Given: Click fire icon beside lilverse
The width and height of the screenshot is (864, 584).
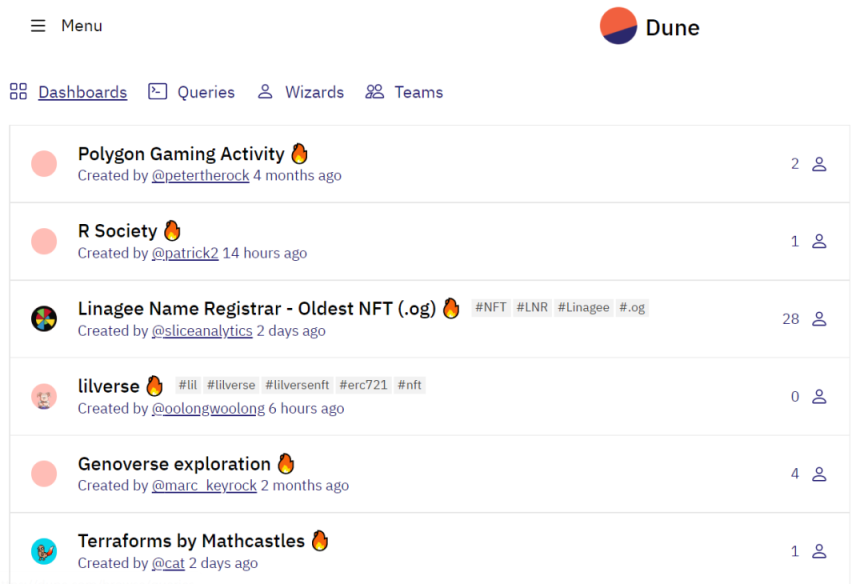Looking at the screenshot, I should [155, 386].
